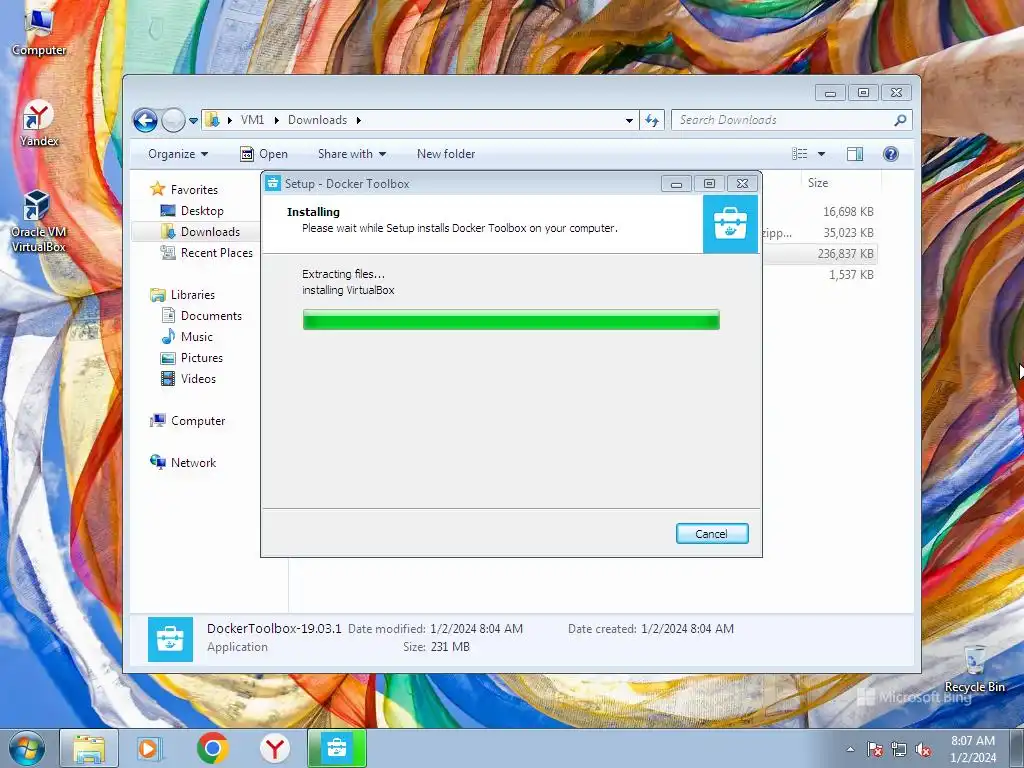Image resolution: width=1024 pixels, height=768 pixels.
Task: Launch Yandex browser from the taskbar
Action: click(275, 748)
